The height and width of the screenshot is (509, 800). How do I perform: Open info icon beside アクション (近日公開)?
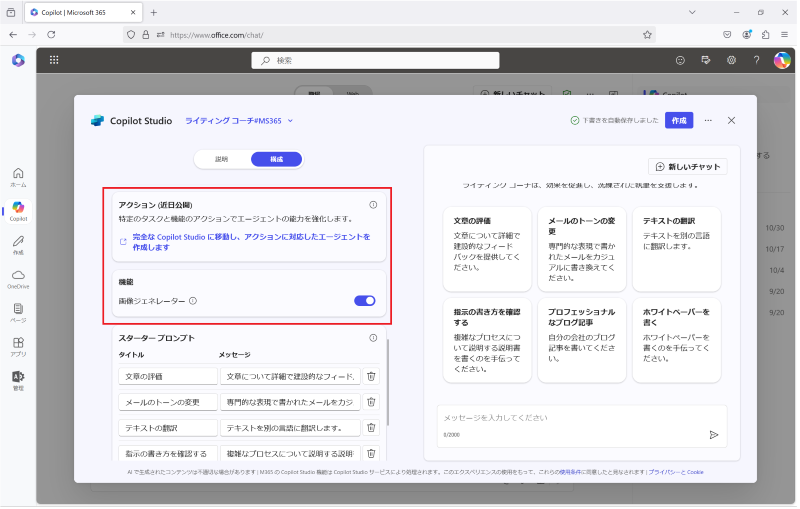pyautogui.click(x=374, y=206)
